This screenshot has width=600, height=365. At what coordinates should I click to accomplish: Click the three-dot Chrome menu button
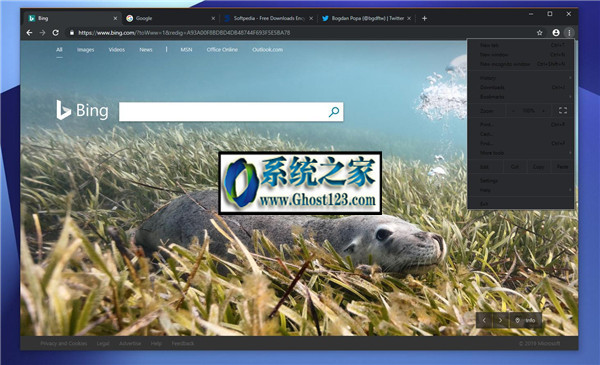(x=569, y=33)
